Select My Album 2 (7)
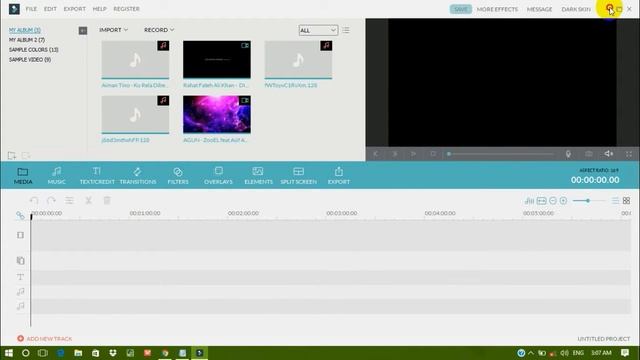 tap(27, 40)
